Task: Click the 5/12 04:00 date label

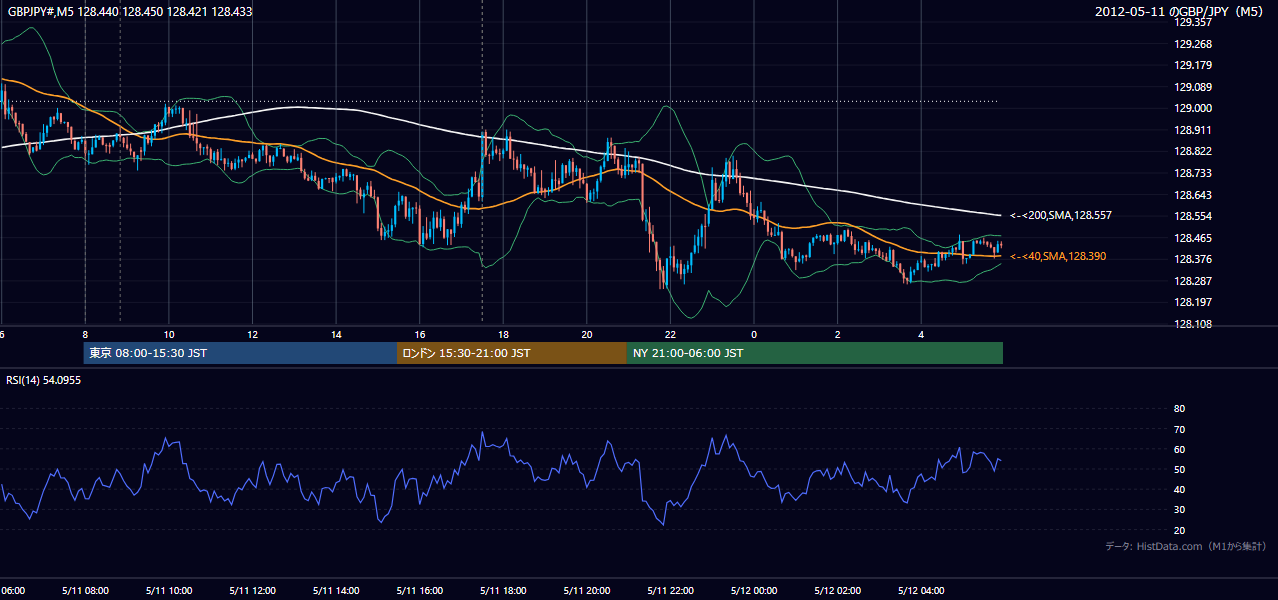Action: click(x=921, y=590)
